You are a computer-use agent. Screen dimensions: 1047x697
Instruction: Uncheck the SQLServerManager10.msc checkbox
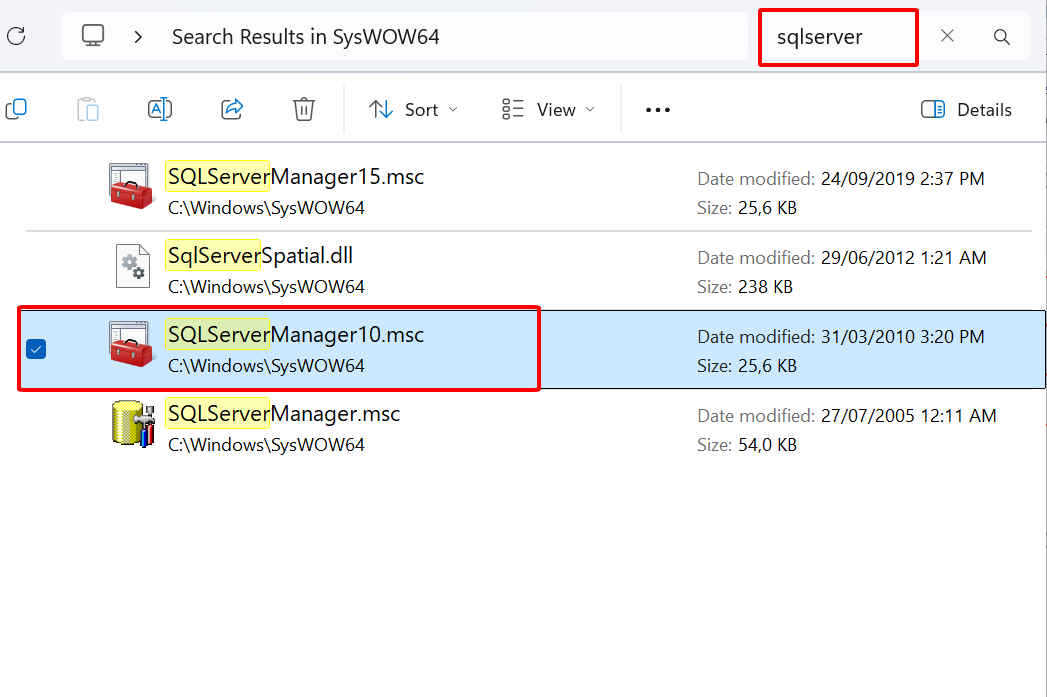click(x=36, y=349)
